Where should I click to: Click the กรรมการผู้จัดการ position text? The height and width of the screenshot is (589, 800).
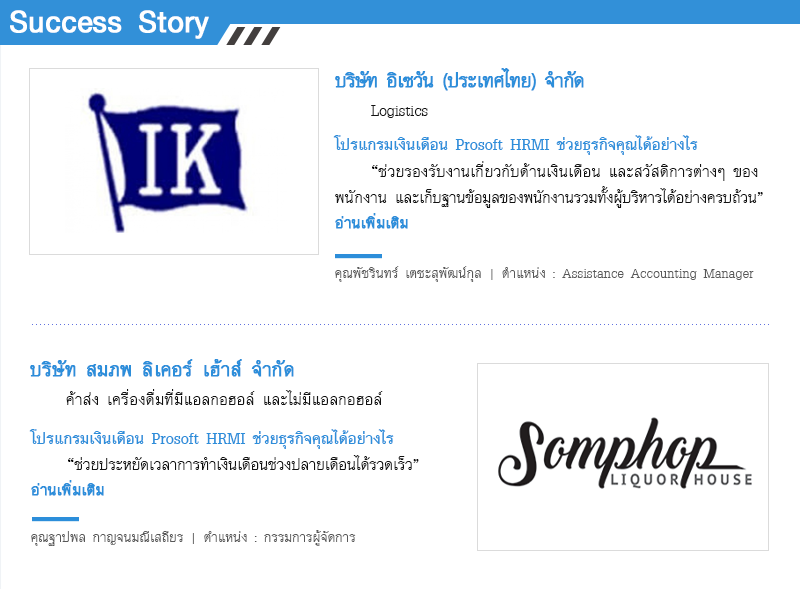(x=310, y=537)
